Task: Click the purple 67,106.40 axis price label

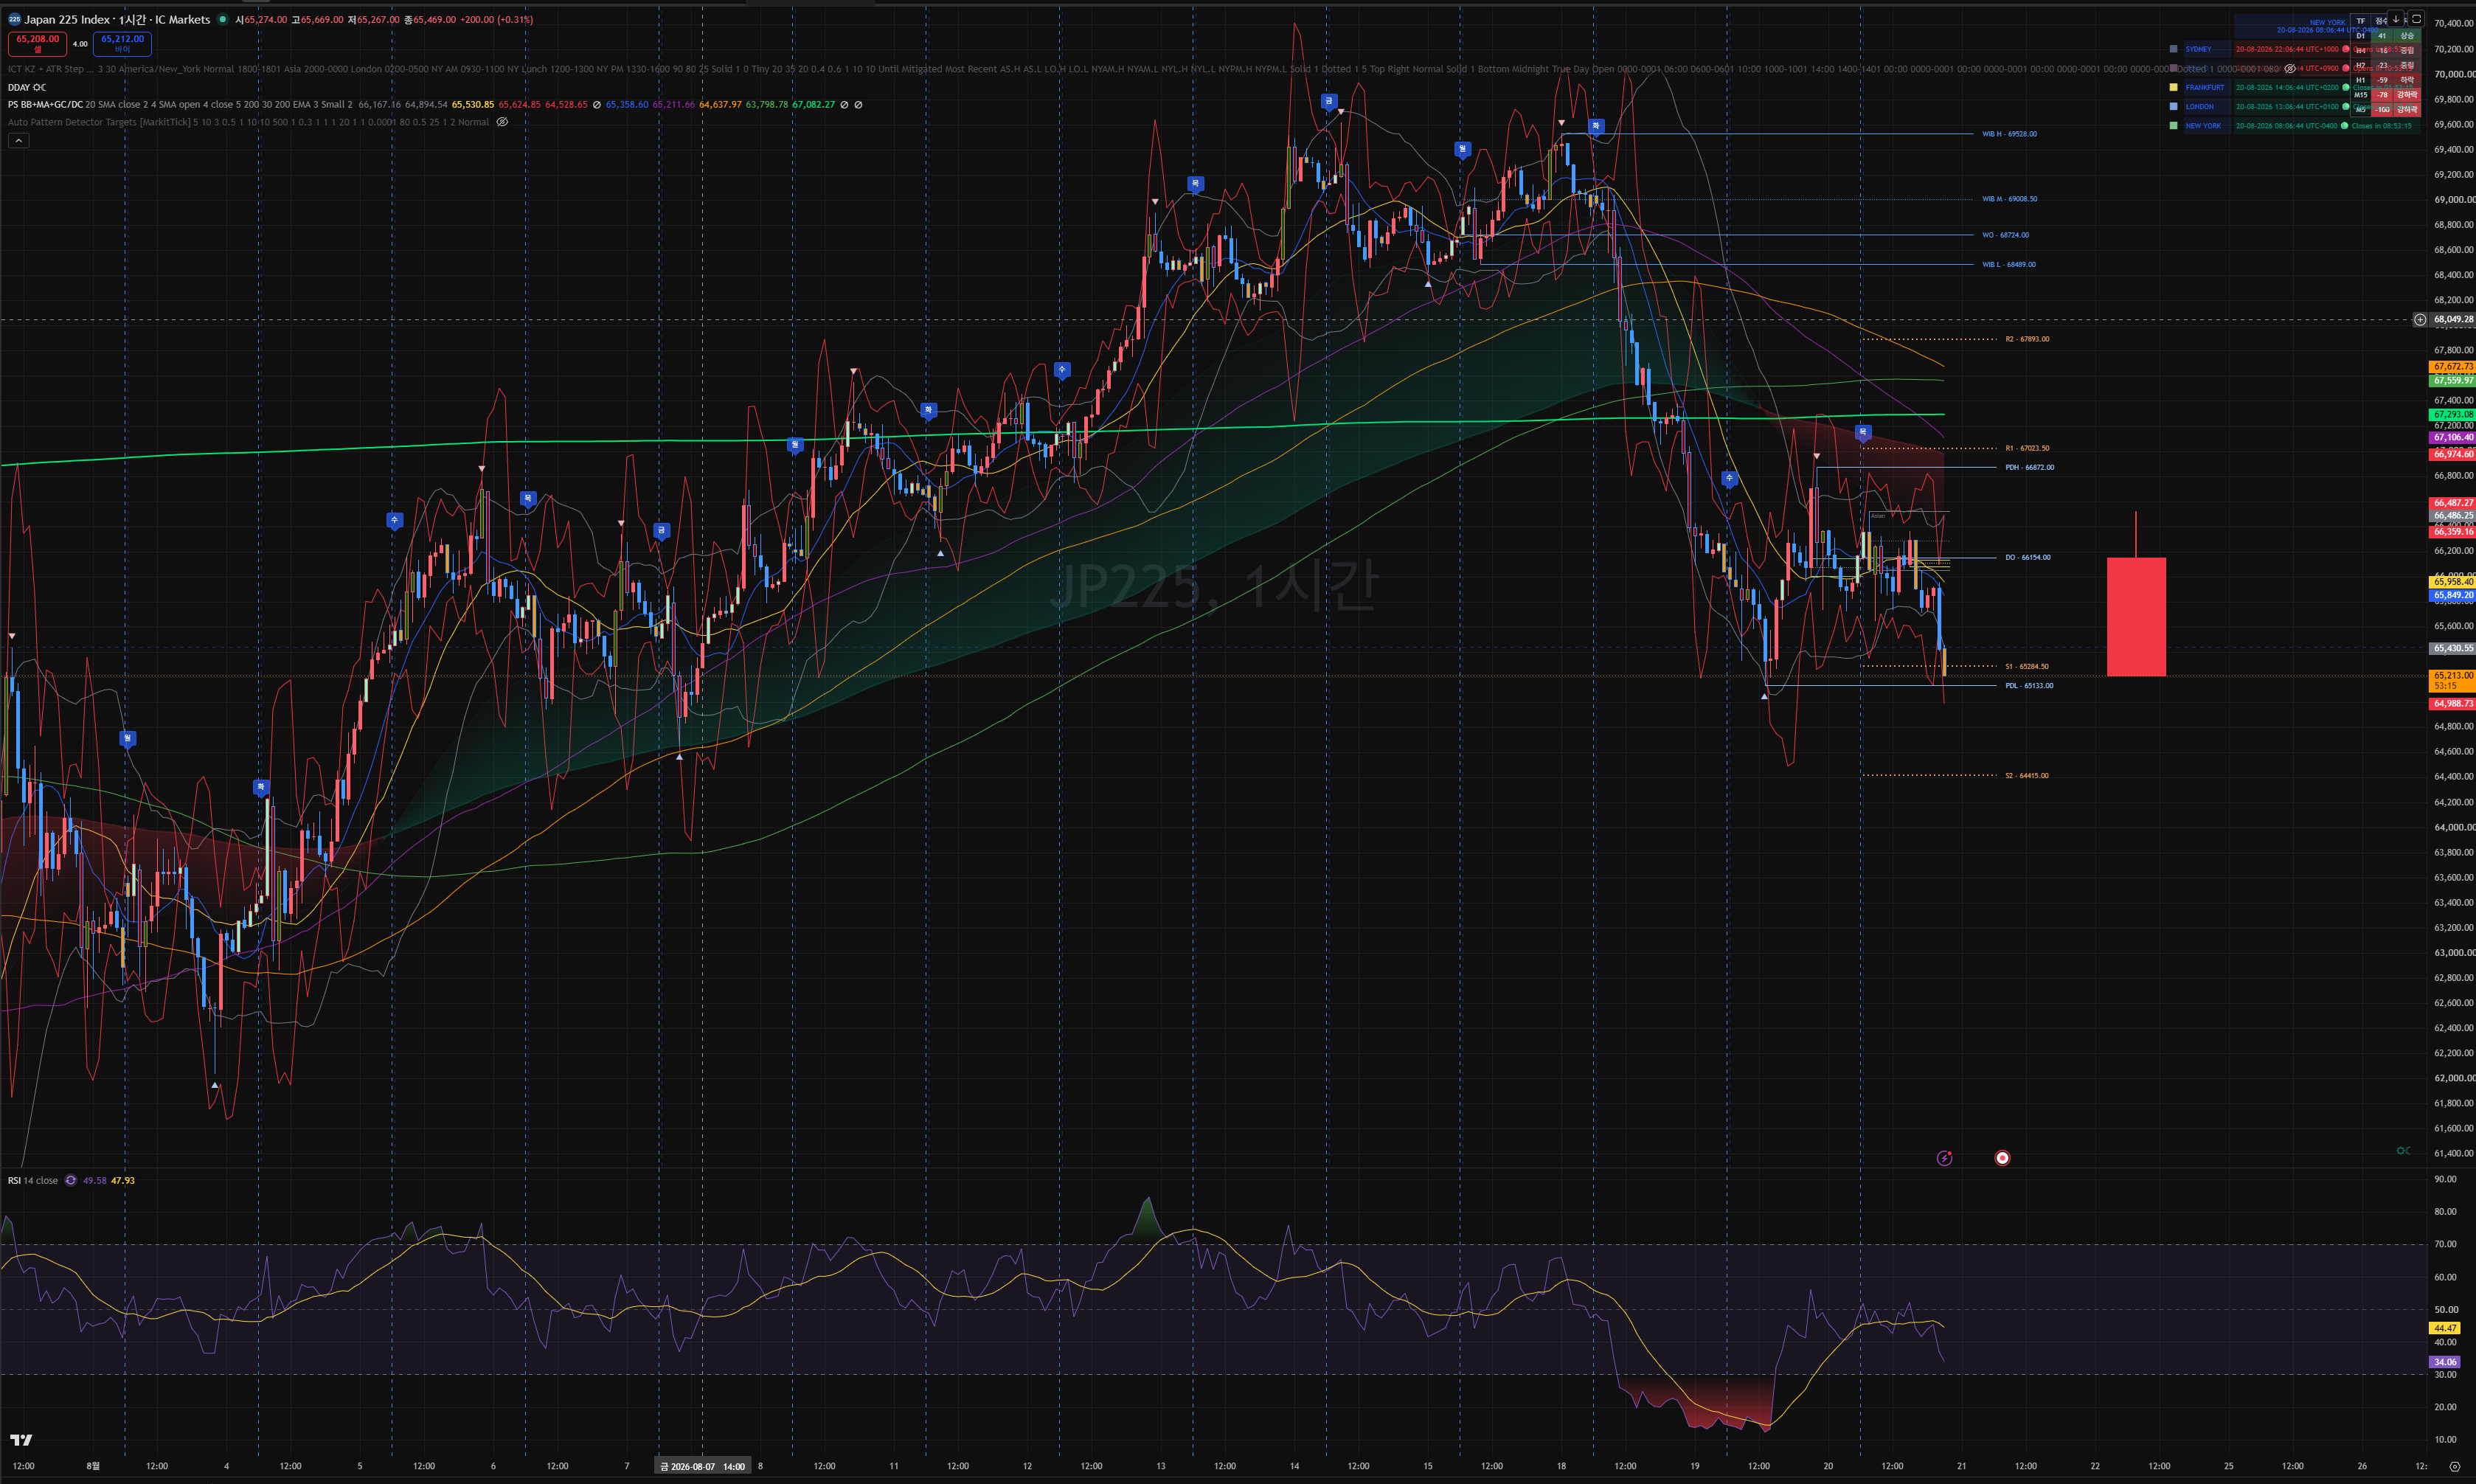Action: pyautogui.click(x=2452, y=437)
